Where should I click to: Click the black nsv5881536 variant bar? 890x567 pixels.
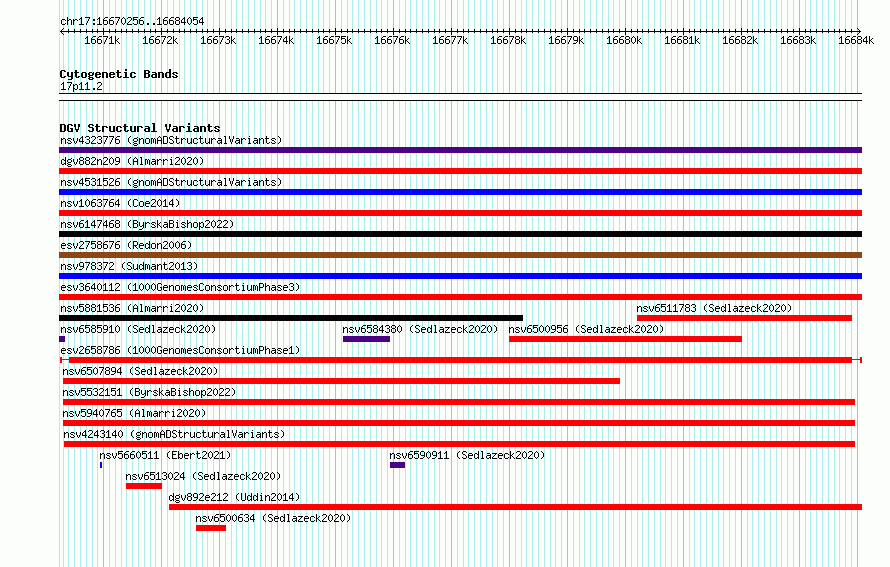point(291,318)
